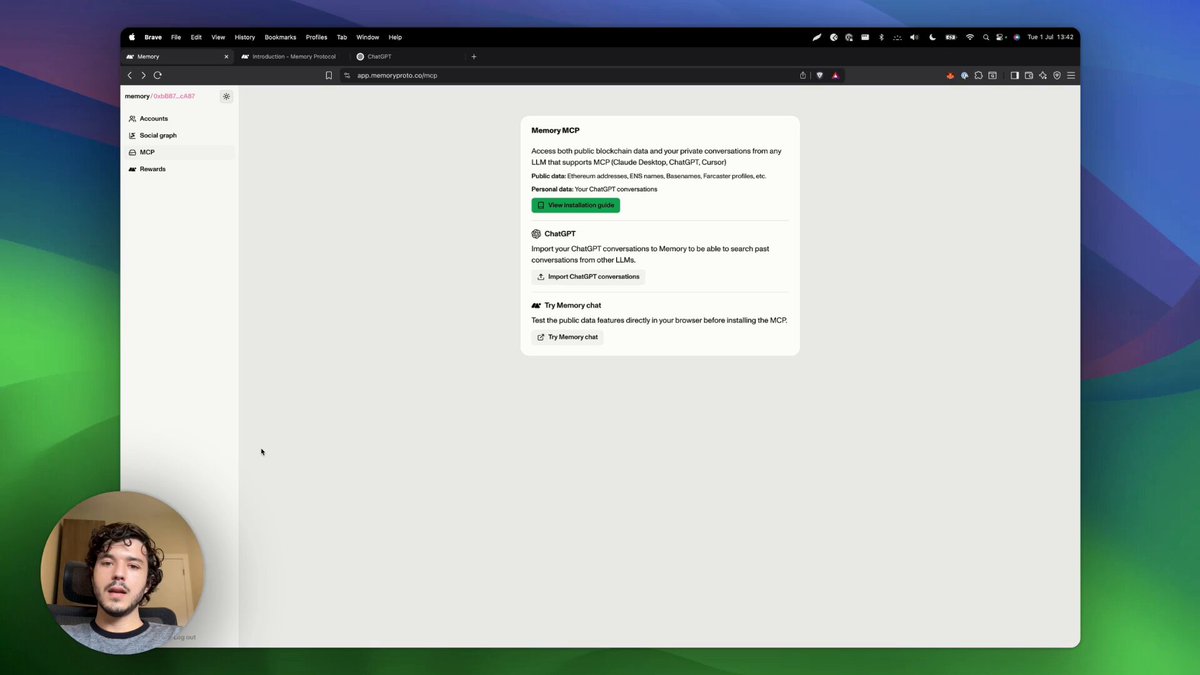
Task: Open Brave VPN icon
Action: (1056, 75)
